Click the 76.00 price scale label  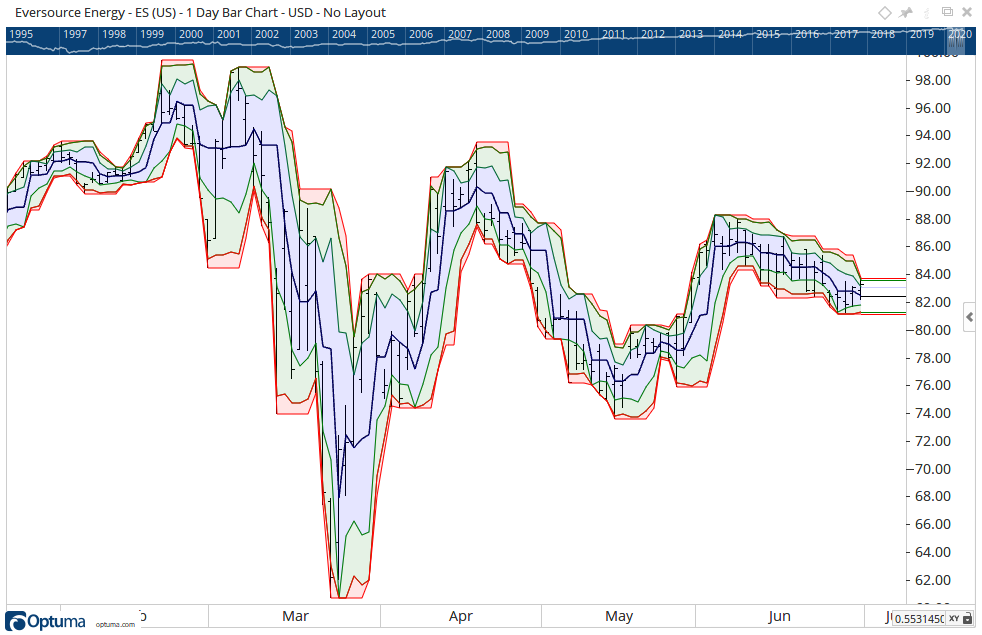933,386
